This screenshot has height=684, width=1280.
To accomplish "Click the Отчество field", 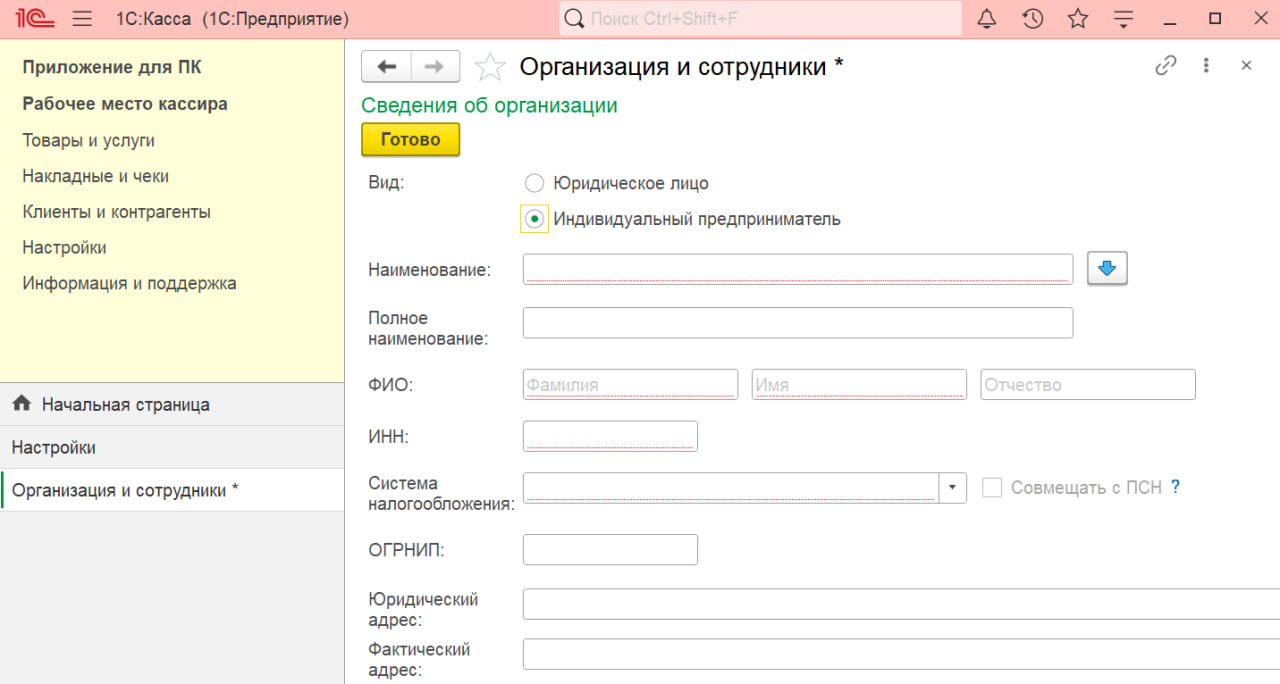I will [x=1088, y=384].
